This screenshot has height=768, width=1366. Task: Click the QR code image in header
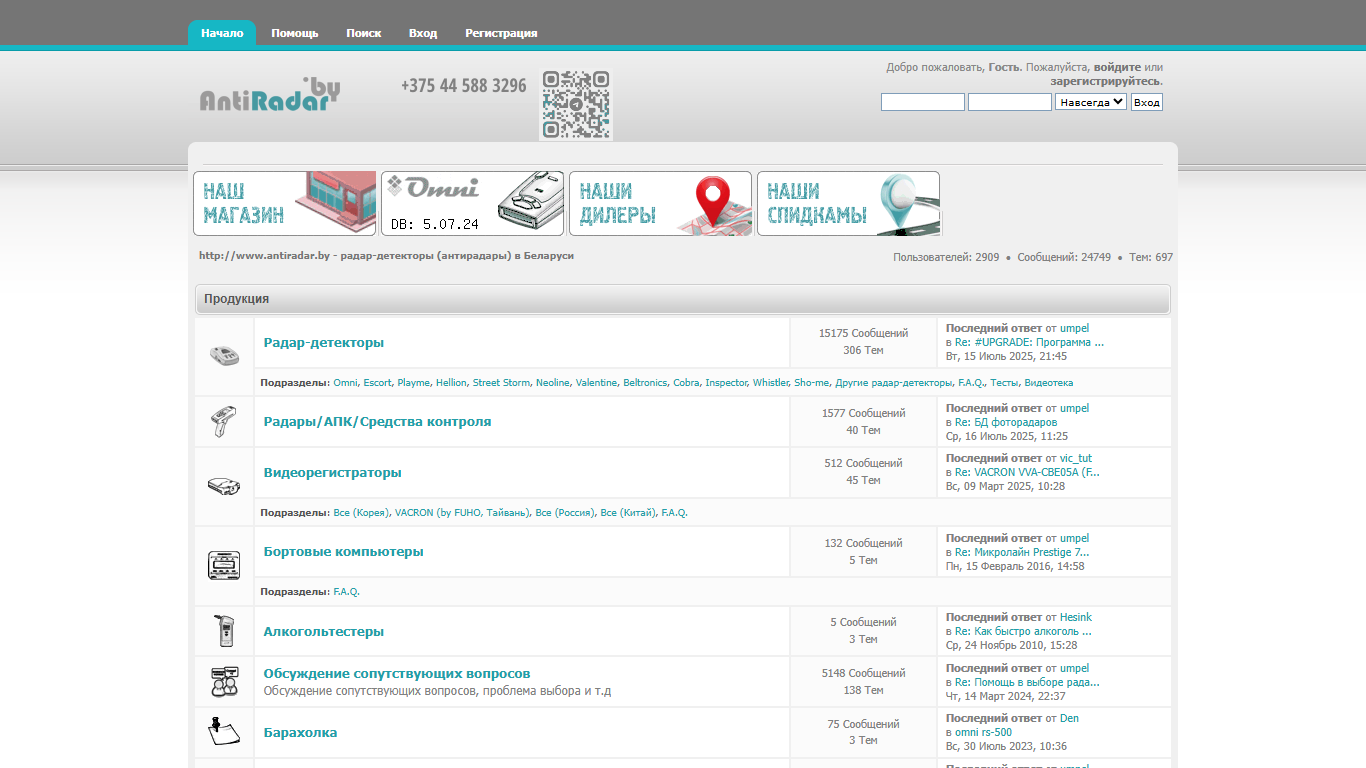pyautogui.click(x=576, y=104)
